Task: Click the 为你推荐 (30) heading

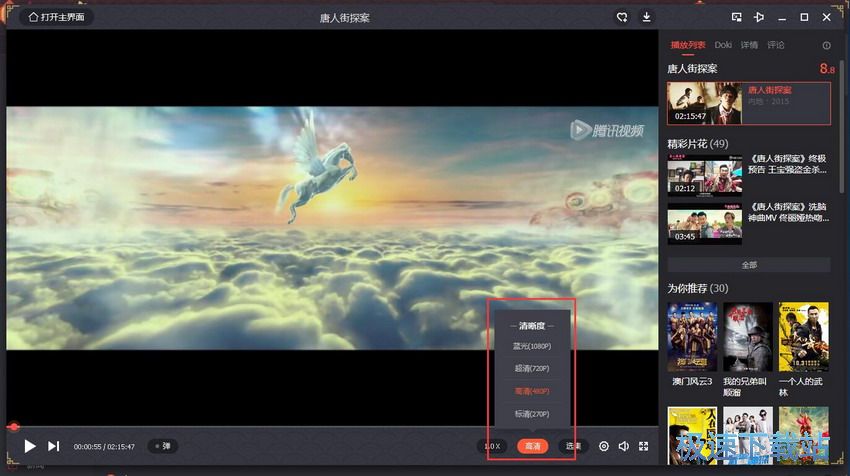Action: 698,288
